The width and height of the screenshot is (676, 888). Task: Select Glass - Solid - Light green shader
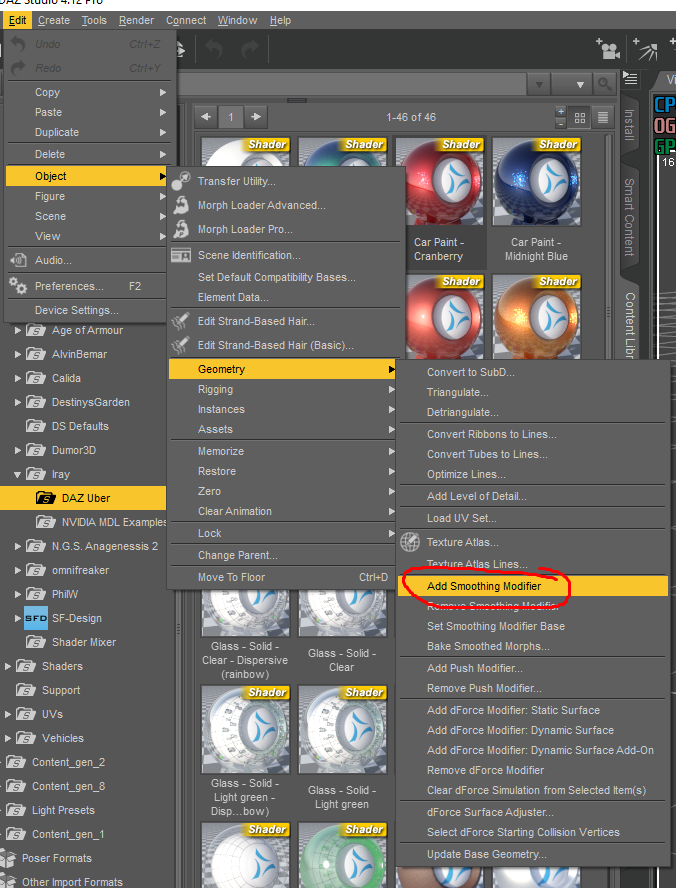tap(342, 750)
